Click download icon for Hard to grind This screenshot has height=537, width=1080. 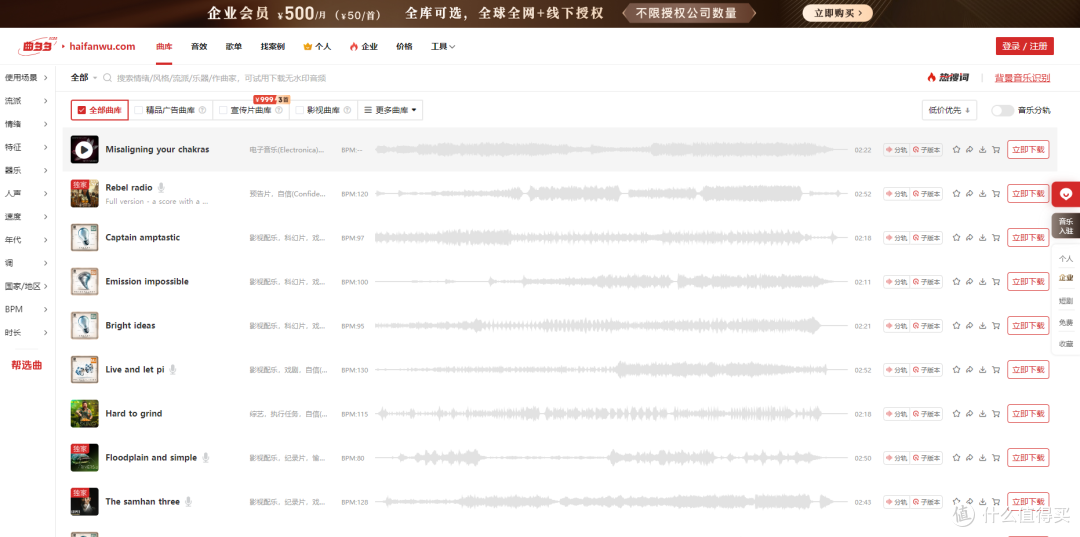(982, 414)
